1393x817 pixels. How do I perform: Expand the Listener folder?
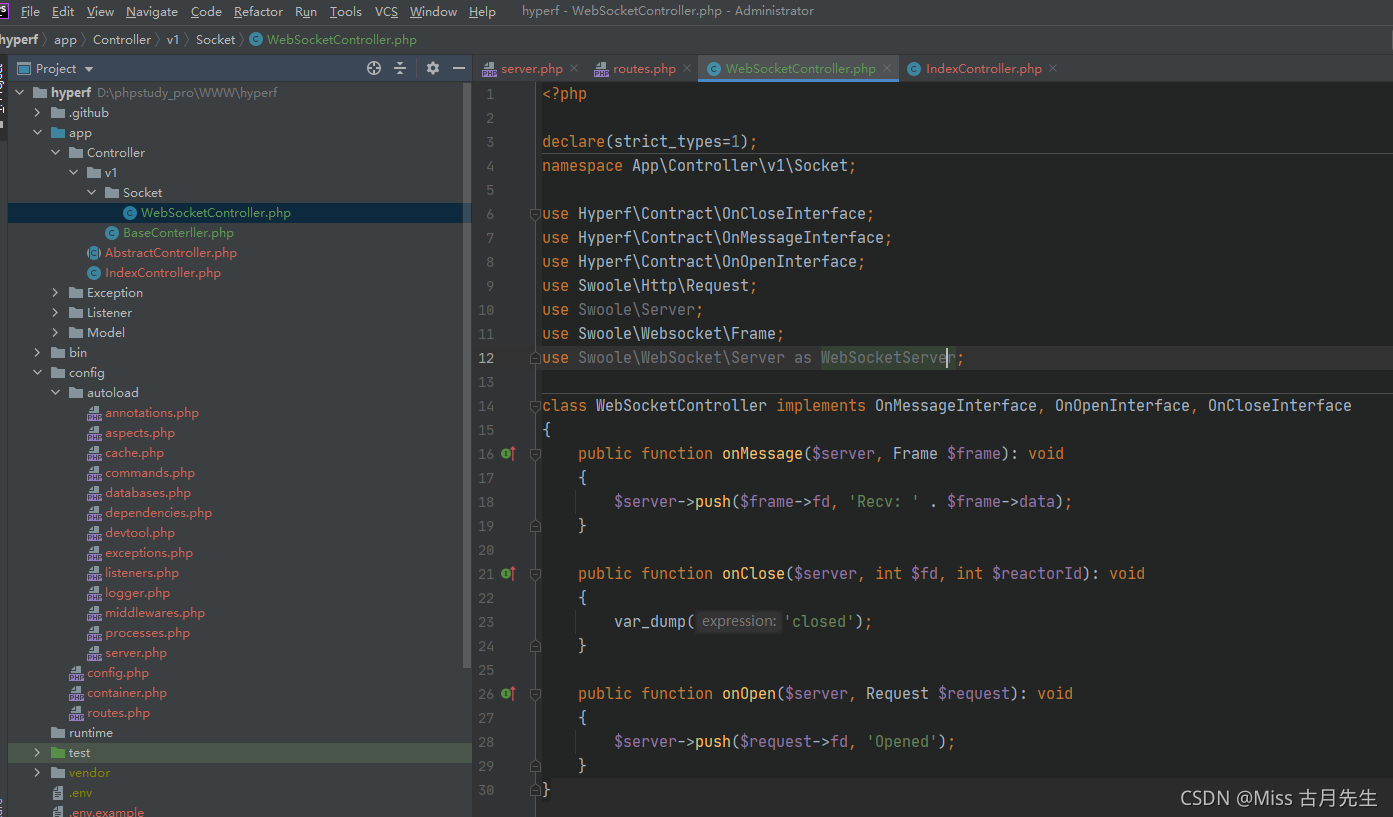tap(56, 313)
